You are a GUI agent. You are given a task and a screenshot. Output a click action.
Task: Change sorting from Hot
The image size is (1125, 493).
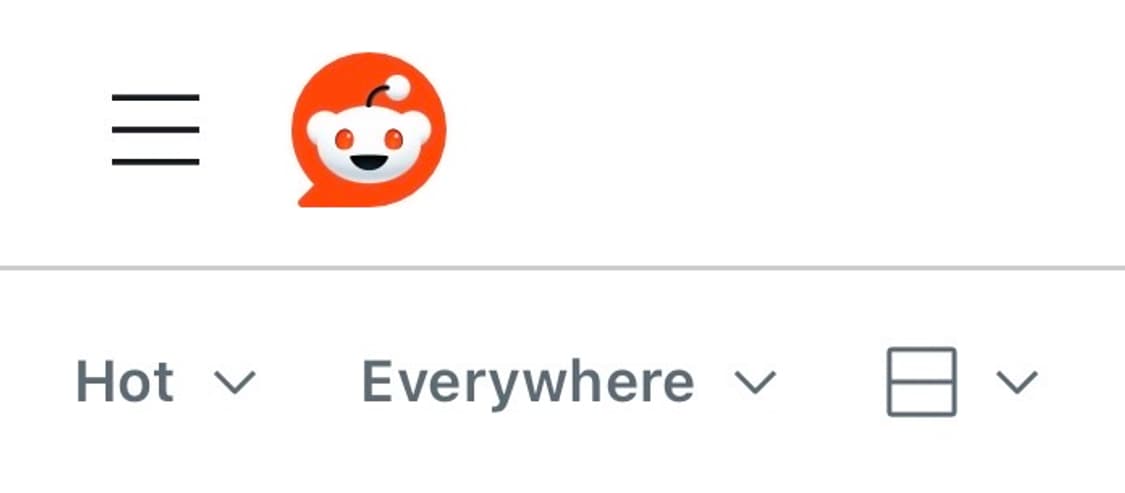point(166,382)
